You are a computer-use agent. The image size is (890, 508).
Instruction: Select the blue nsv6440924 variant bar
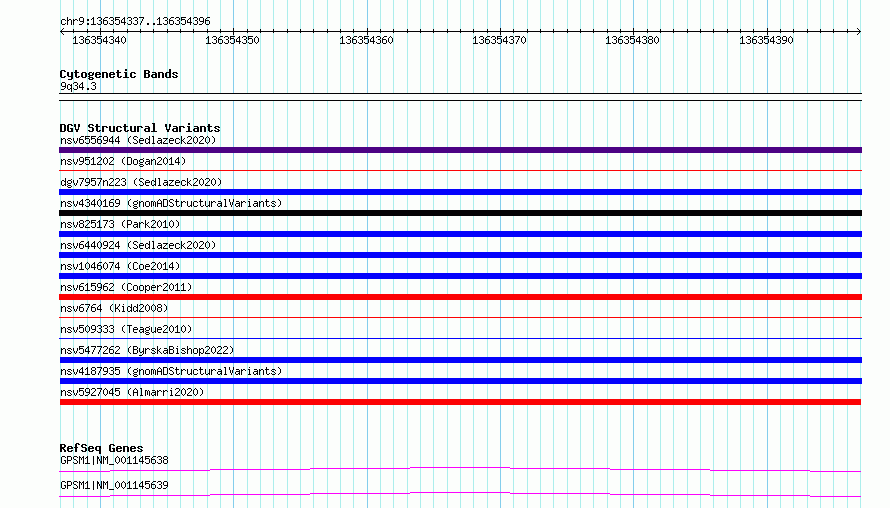[460, 255]
